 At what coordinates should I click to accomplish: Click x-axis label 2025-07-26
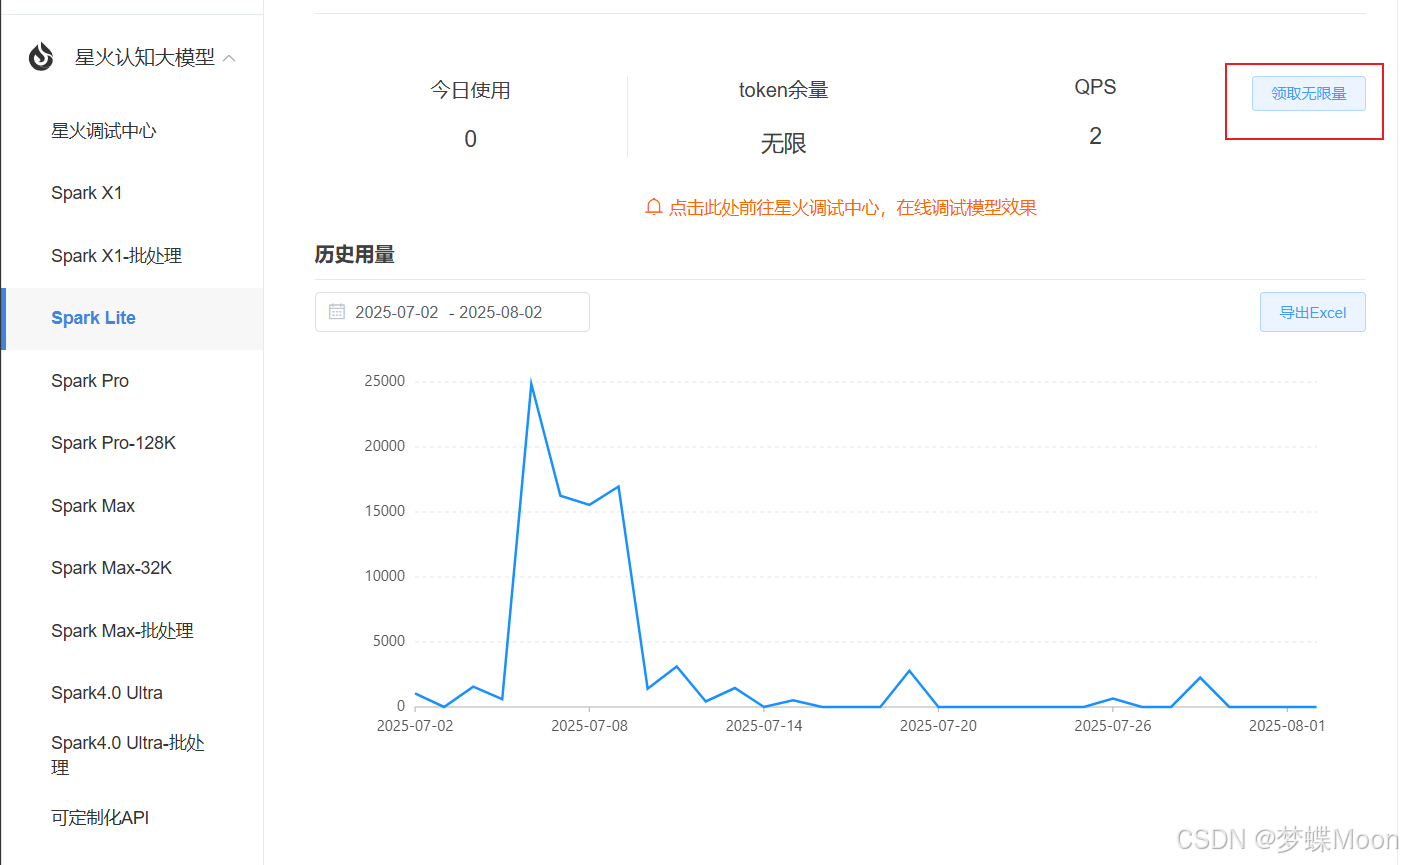[x=1113, y=726]
